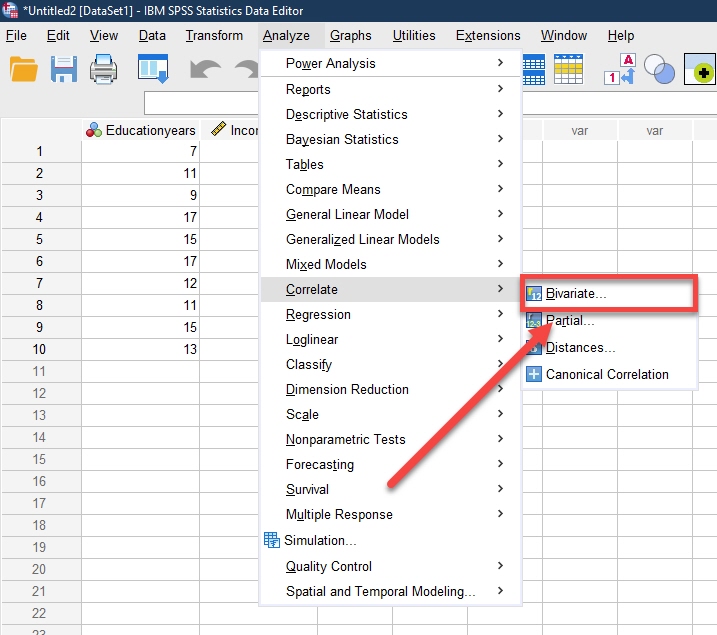Expand Bayesian Statistics submenu
This screenshot has width=717, height=635.
point(391,139)
